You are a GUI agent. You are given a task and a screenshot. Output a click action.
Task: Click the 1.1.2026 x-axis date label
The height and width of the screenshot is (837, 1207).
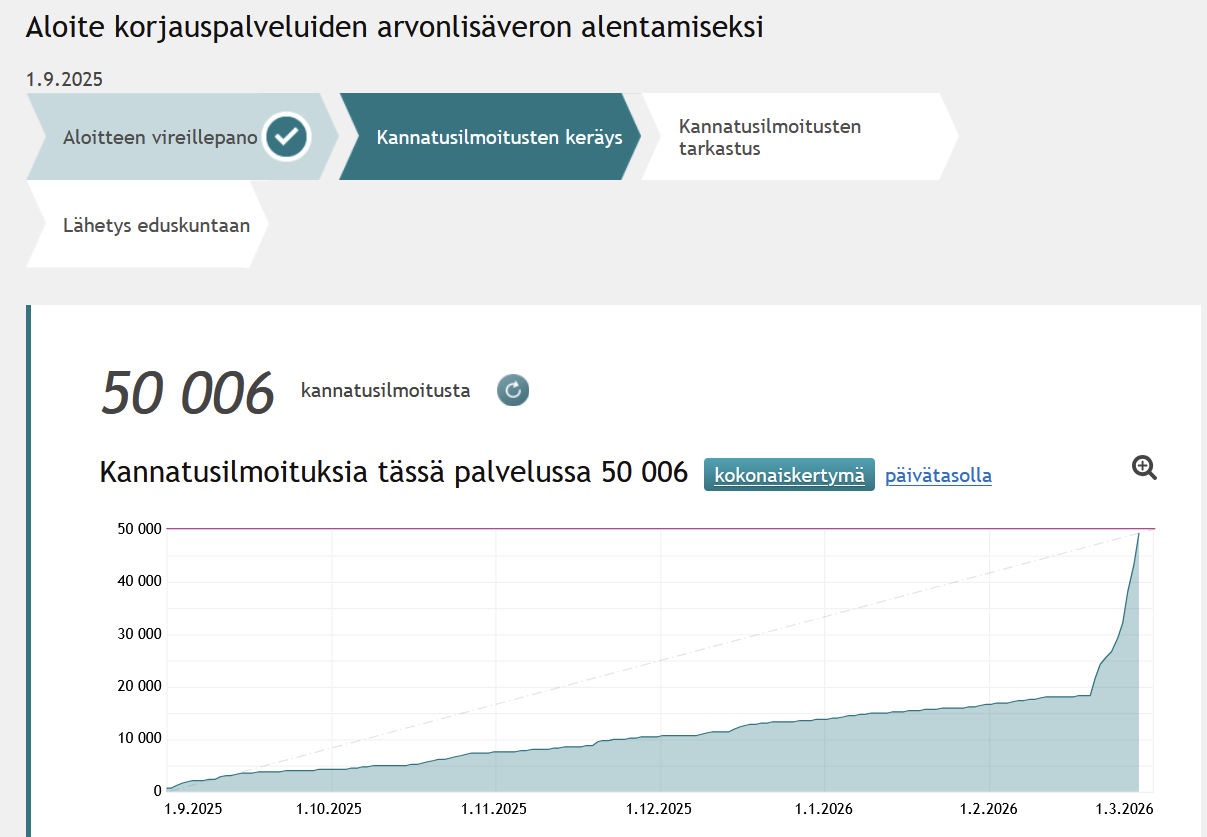(823, 808)
